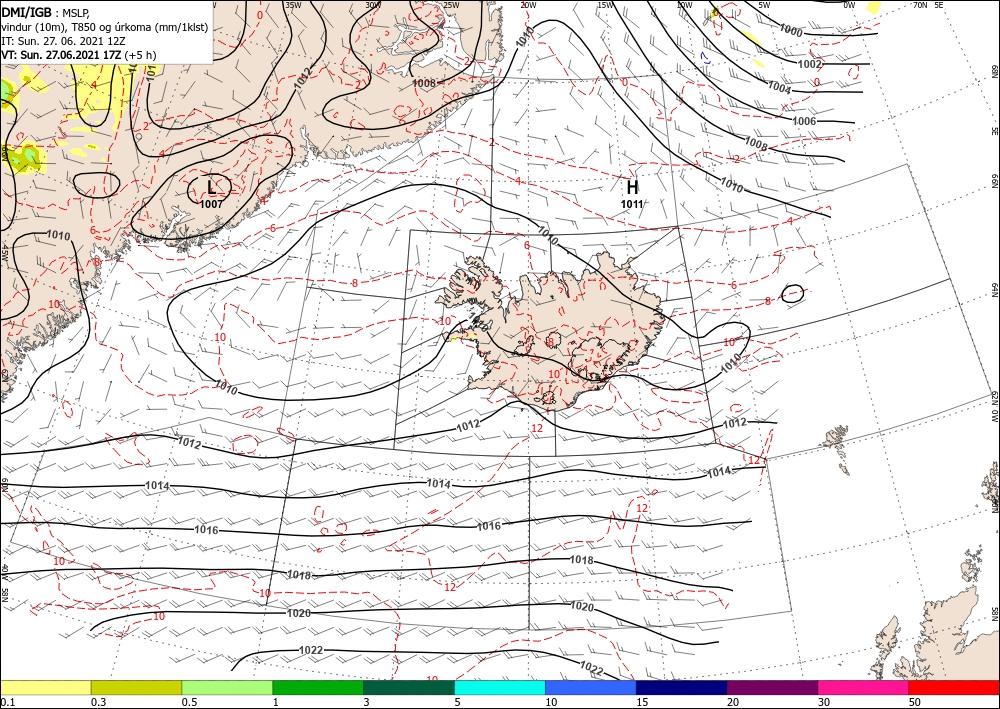The height and width of the screenshot is (709, 1000).
Task: Click the '1007' low pressure value
Action: click(211, 204)
